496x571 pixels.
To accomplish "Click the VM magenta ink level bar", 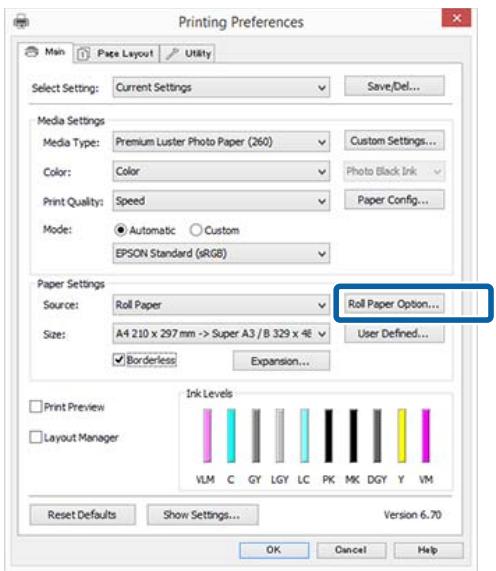I will pos(426,436).
